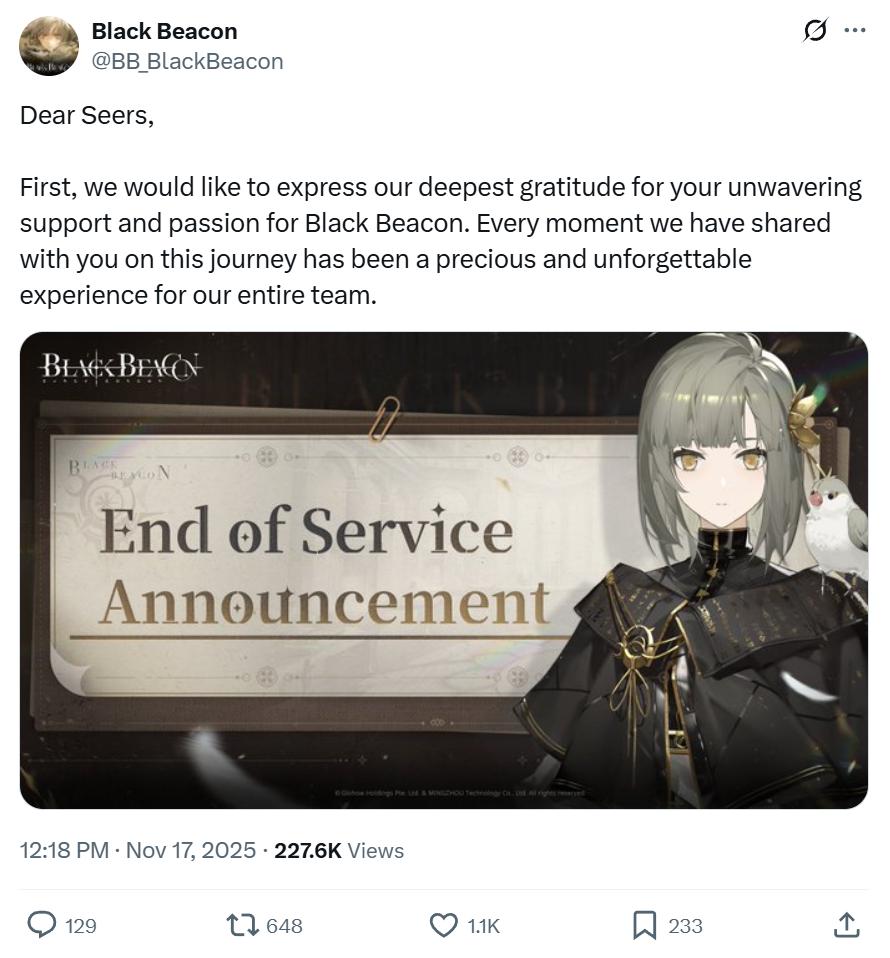Image resolution: width=890 pixels, height=958 pixels.
Task: Click the Black Beacon logo in the banner
Action: point(120,366)
